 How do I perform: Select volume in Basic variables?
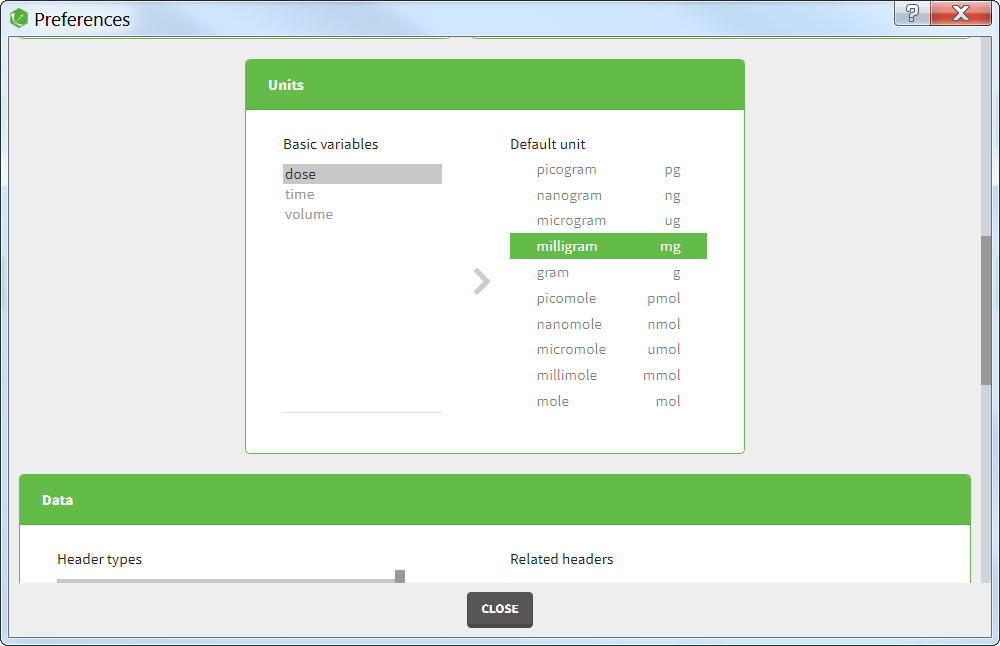(x=309, y=214)
